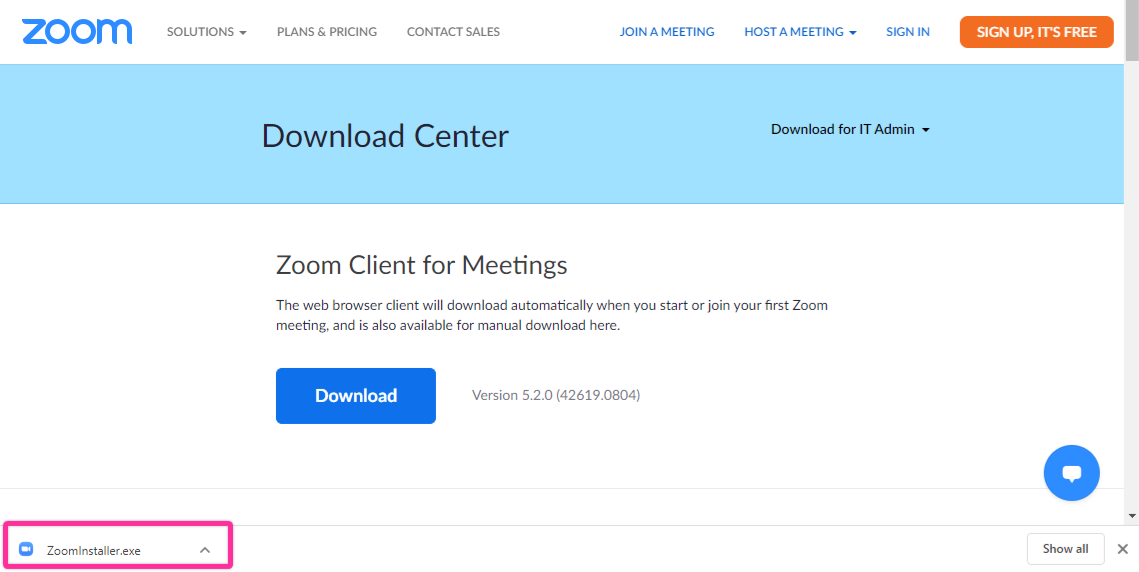Click the page scrollbar down arrow
This screenshot has width=1139, height=572.
coord(1131,516)
